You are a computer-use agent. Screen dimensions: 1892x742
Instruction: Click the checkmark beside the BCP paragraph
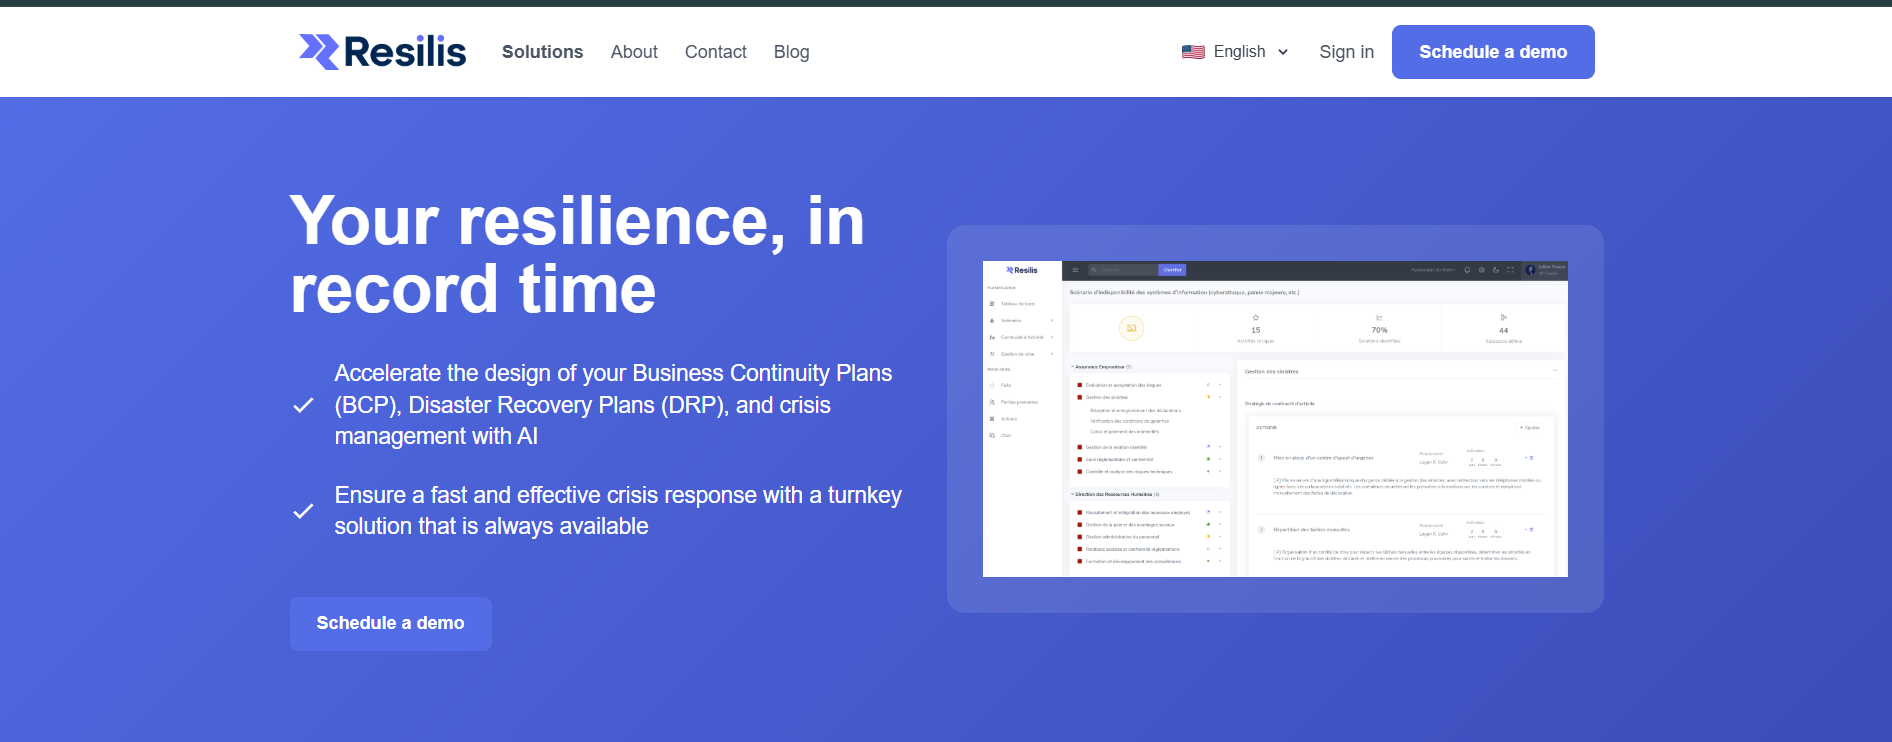(303, 405)
